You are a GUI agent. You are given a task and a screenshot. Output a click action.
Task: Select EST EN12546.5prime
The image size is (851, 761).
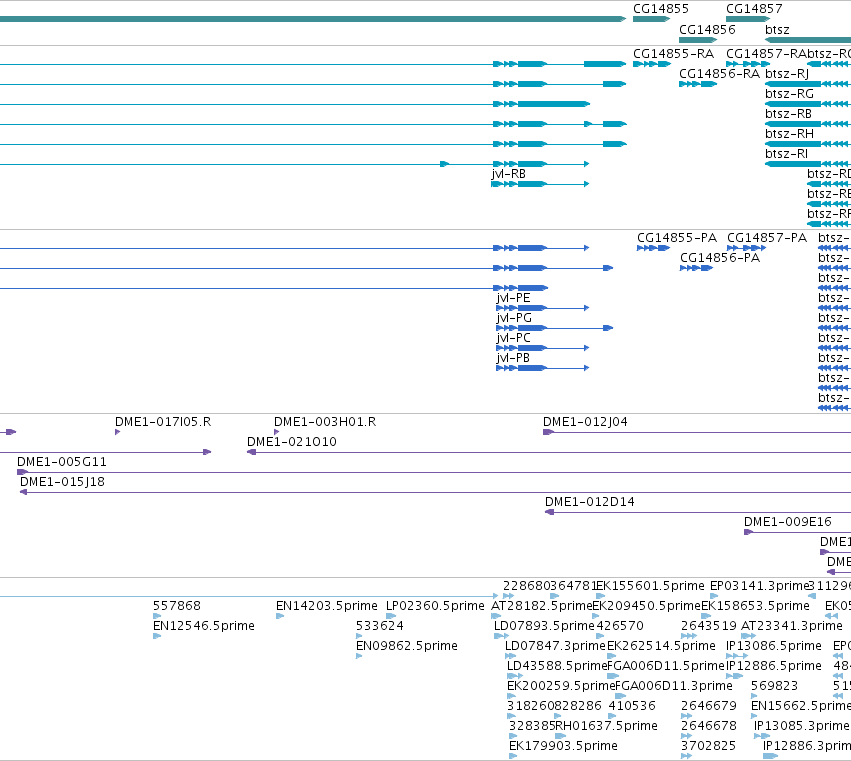204,626
